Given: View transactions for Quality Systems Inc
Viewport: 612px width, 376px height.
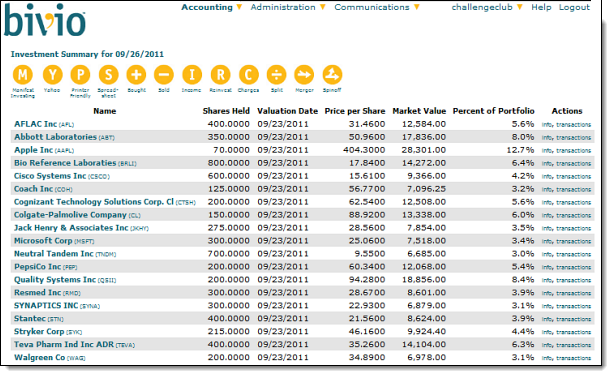Looking at the screenshot, I should [x=574, y=280].
